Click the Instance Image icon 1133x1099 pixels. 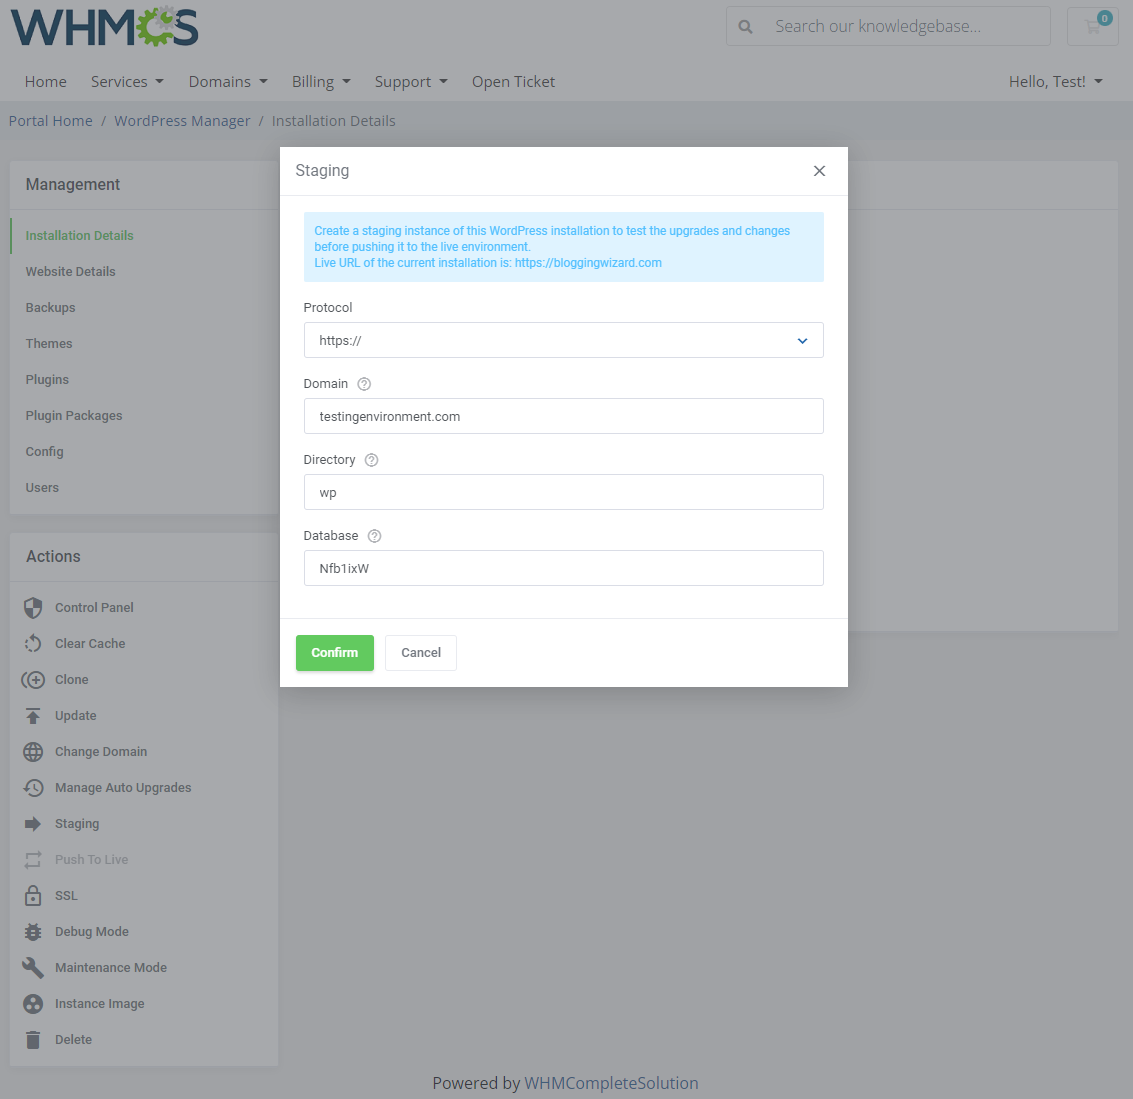coord(33,1004)
